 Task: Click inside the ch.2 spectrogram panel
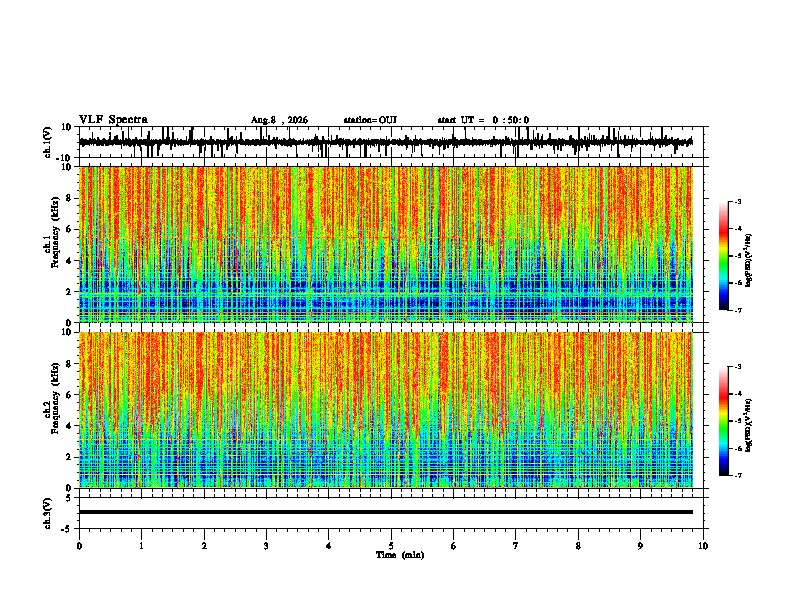point(386,410)
